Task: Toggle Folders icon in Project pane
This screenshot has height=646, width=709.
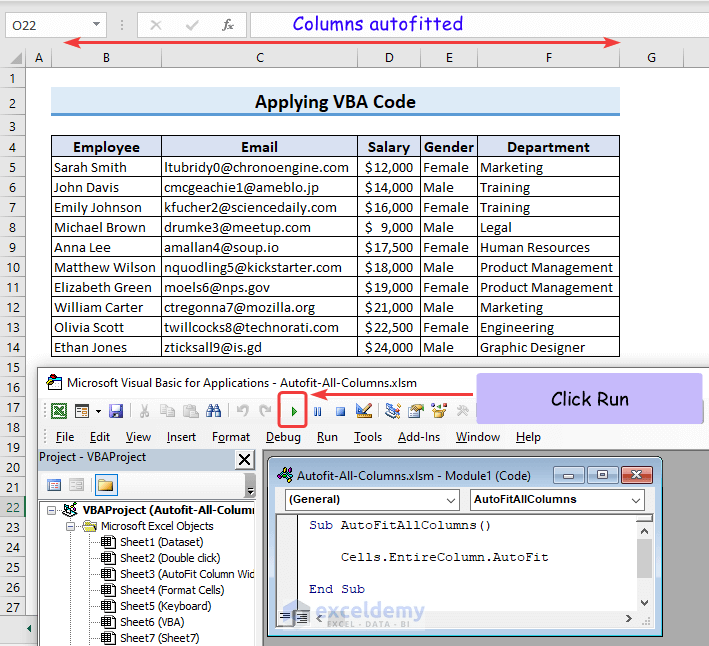Action: coord(106,486)
